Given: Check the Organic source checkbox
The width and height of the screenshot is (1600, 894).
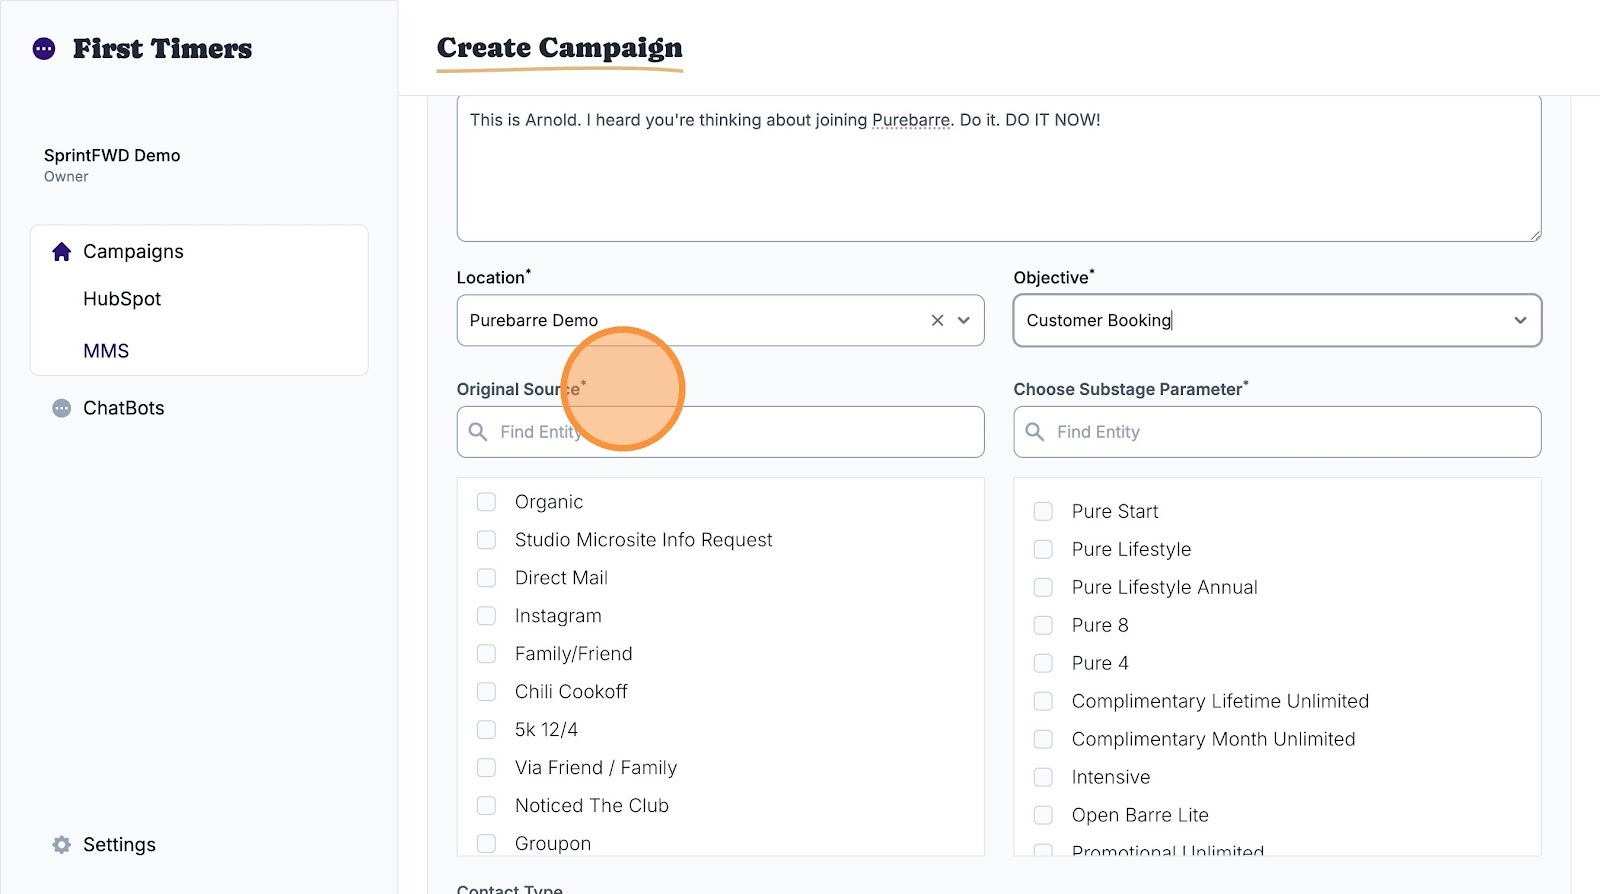Looking at the screenshot, I should (487, 502).
